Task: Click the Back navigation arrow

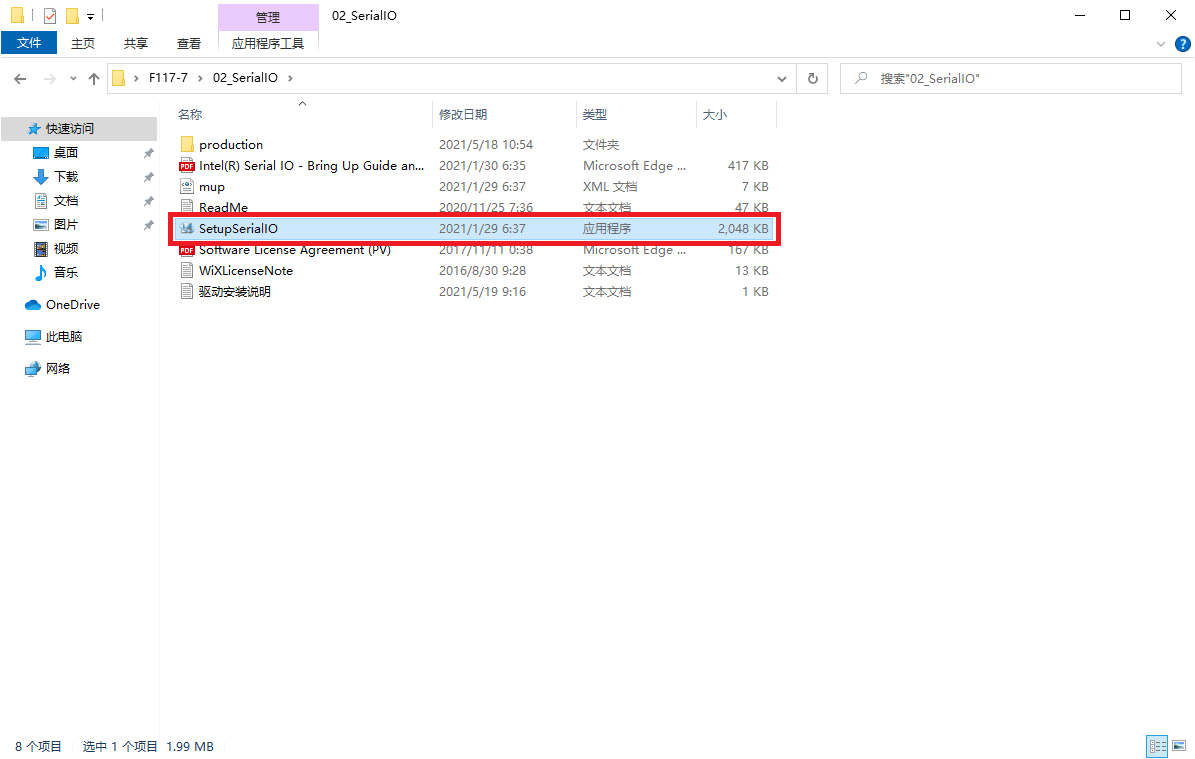Action: click(x=21, y=78)
